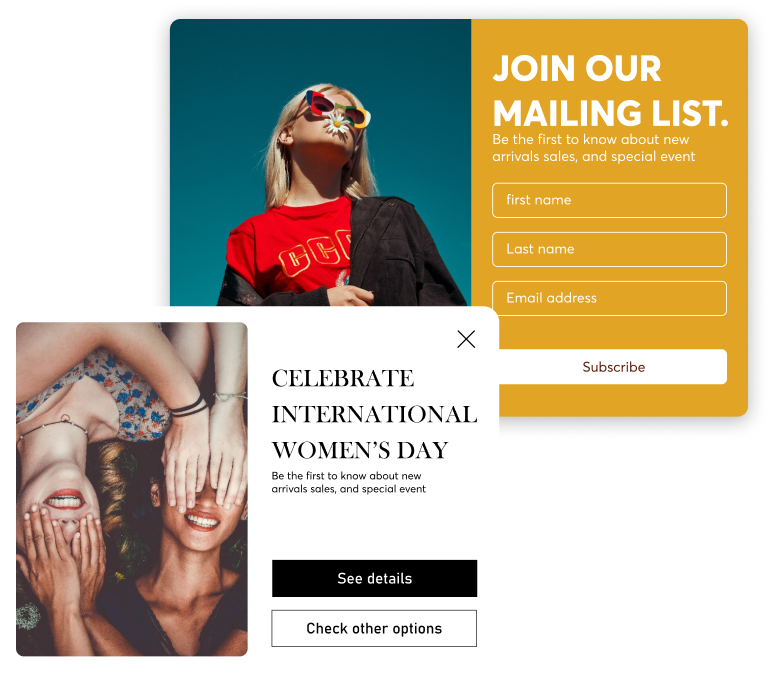The height and width of the screenshot is (673, 770).
Task: Click the colorful sunglasses on the woman
Action: point(337,108)
